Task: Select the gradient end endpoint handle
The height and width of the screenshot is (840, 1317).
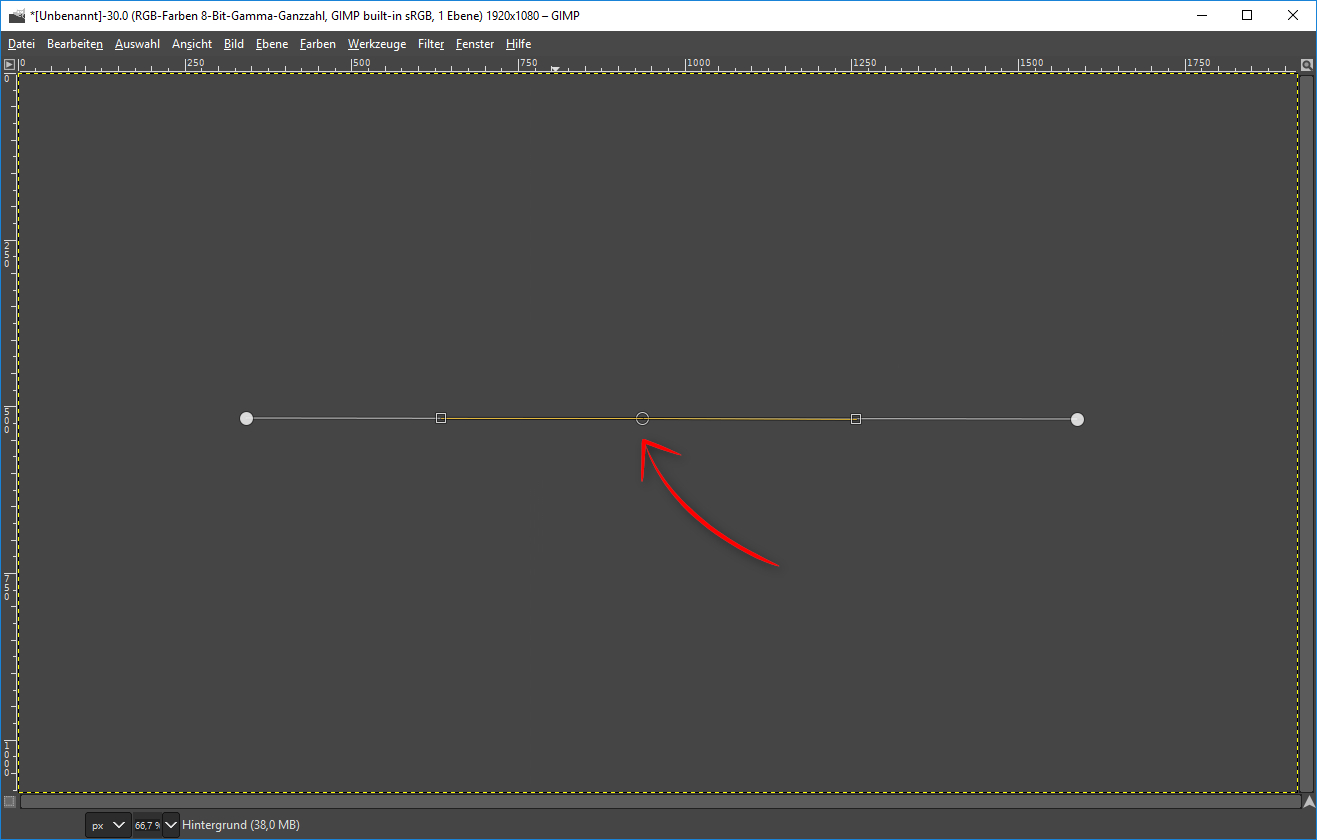Action: click(x=1077, y=419)
